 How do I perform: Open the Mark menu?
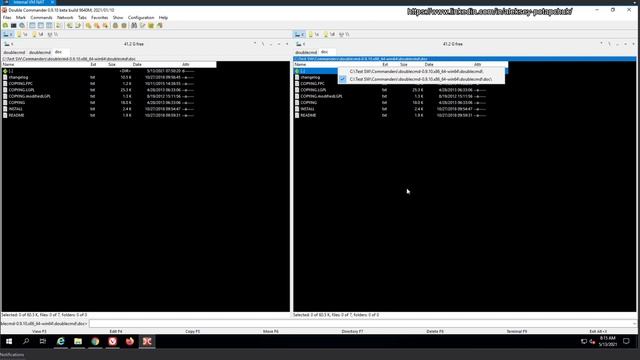[20, 18]
